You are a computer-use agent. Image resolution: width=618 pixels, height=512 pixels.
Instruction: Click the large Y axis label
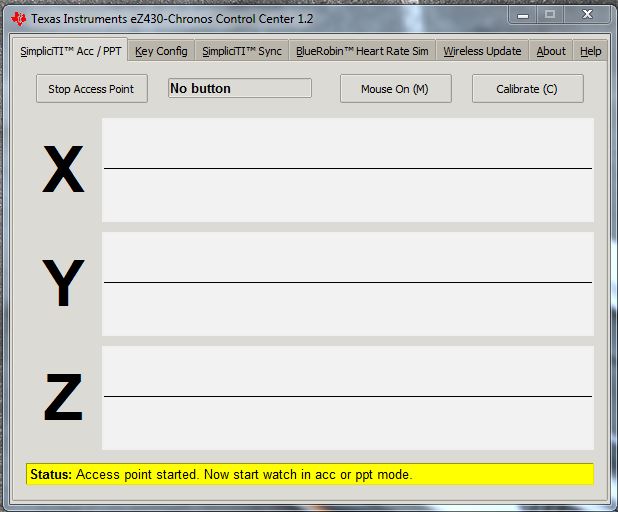point(63,283)
